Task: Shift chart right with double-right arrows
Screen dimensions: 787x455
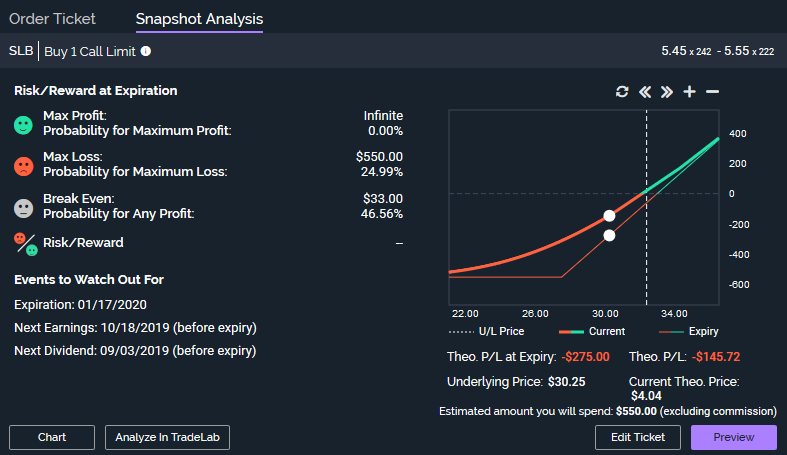Action: coord(667,92)
